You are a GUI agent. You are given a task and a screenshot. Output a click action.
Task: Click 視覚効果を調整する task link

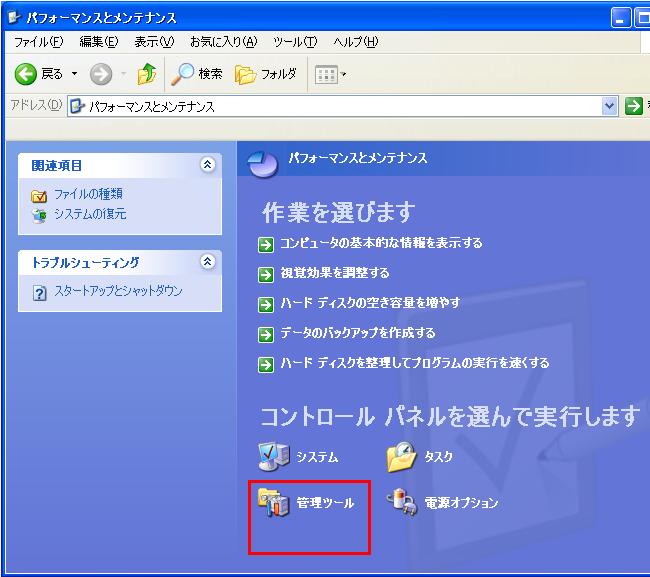[x=335, y=273]
